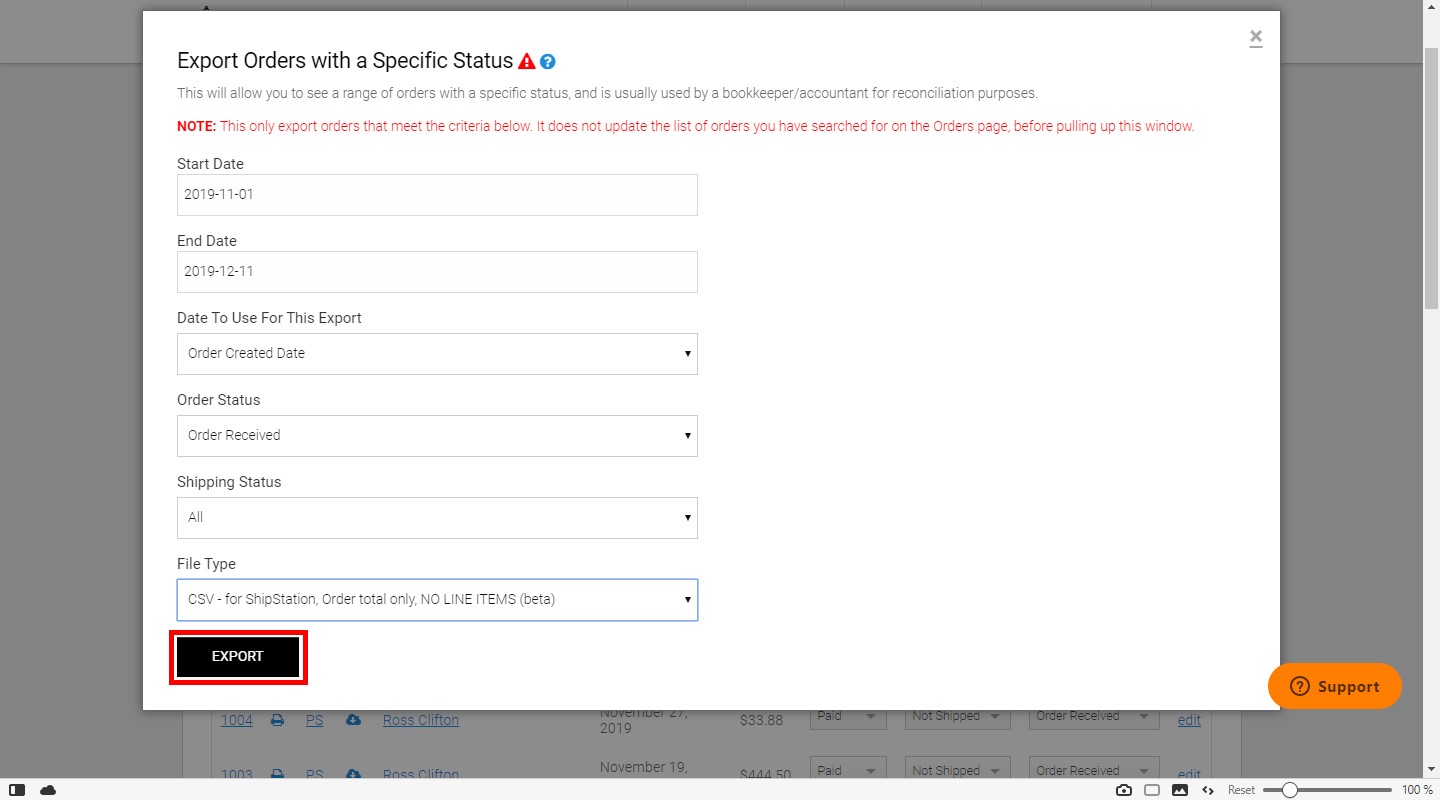Open the orange Support button
This screenshot has height=800, width=1440.
tap(1335, 686)
